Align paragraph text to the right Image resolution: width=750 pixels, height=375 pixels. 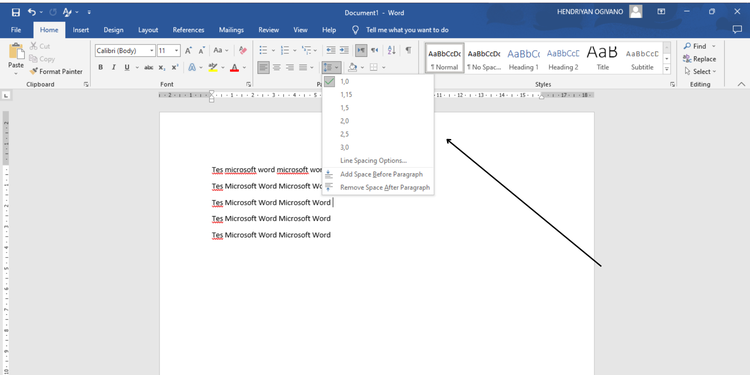coord(290,67)
